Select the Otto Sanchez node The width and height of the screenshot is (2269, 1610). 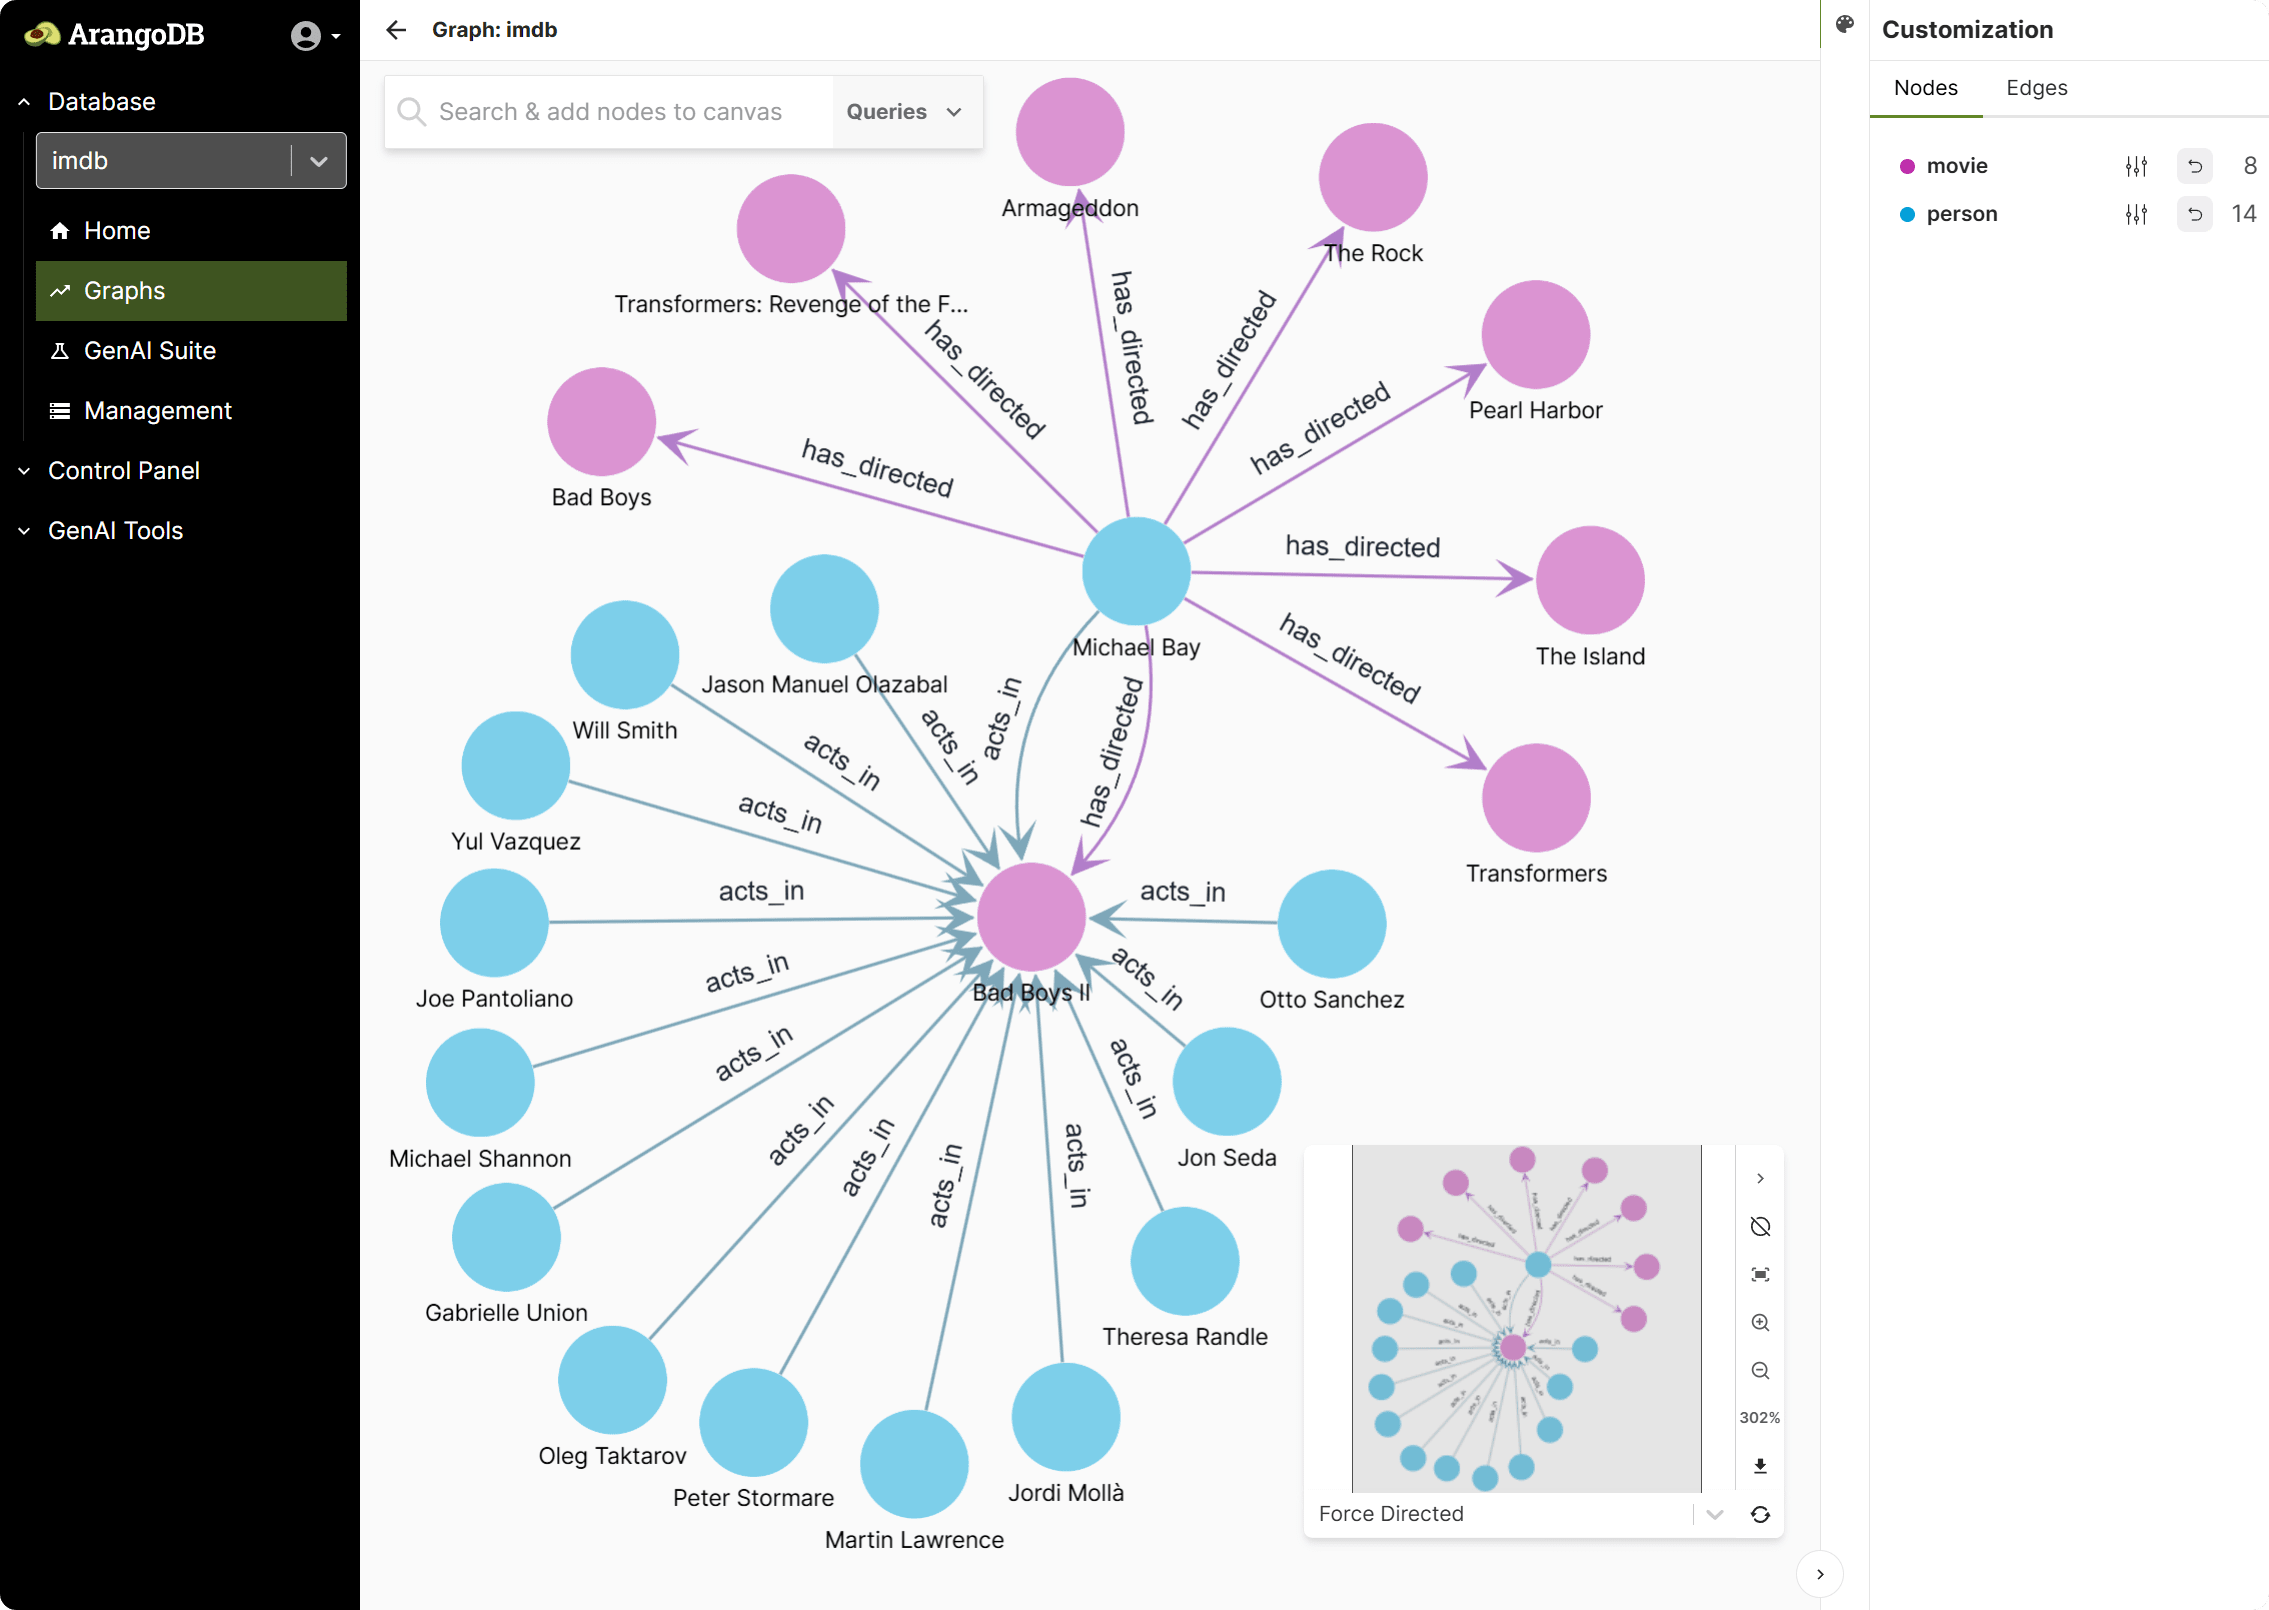pos(1331,923)
